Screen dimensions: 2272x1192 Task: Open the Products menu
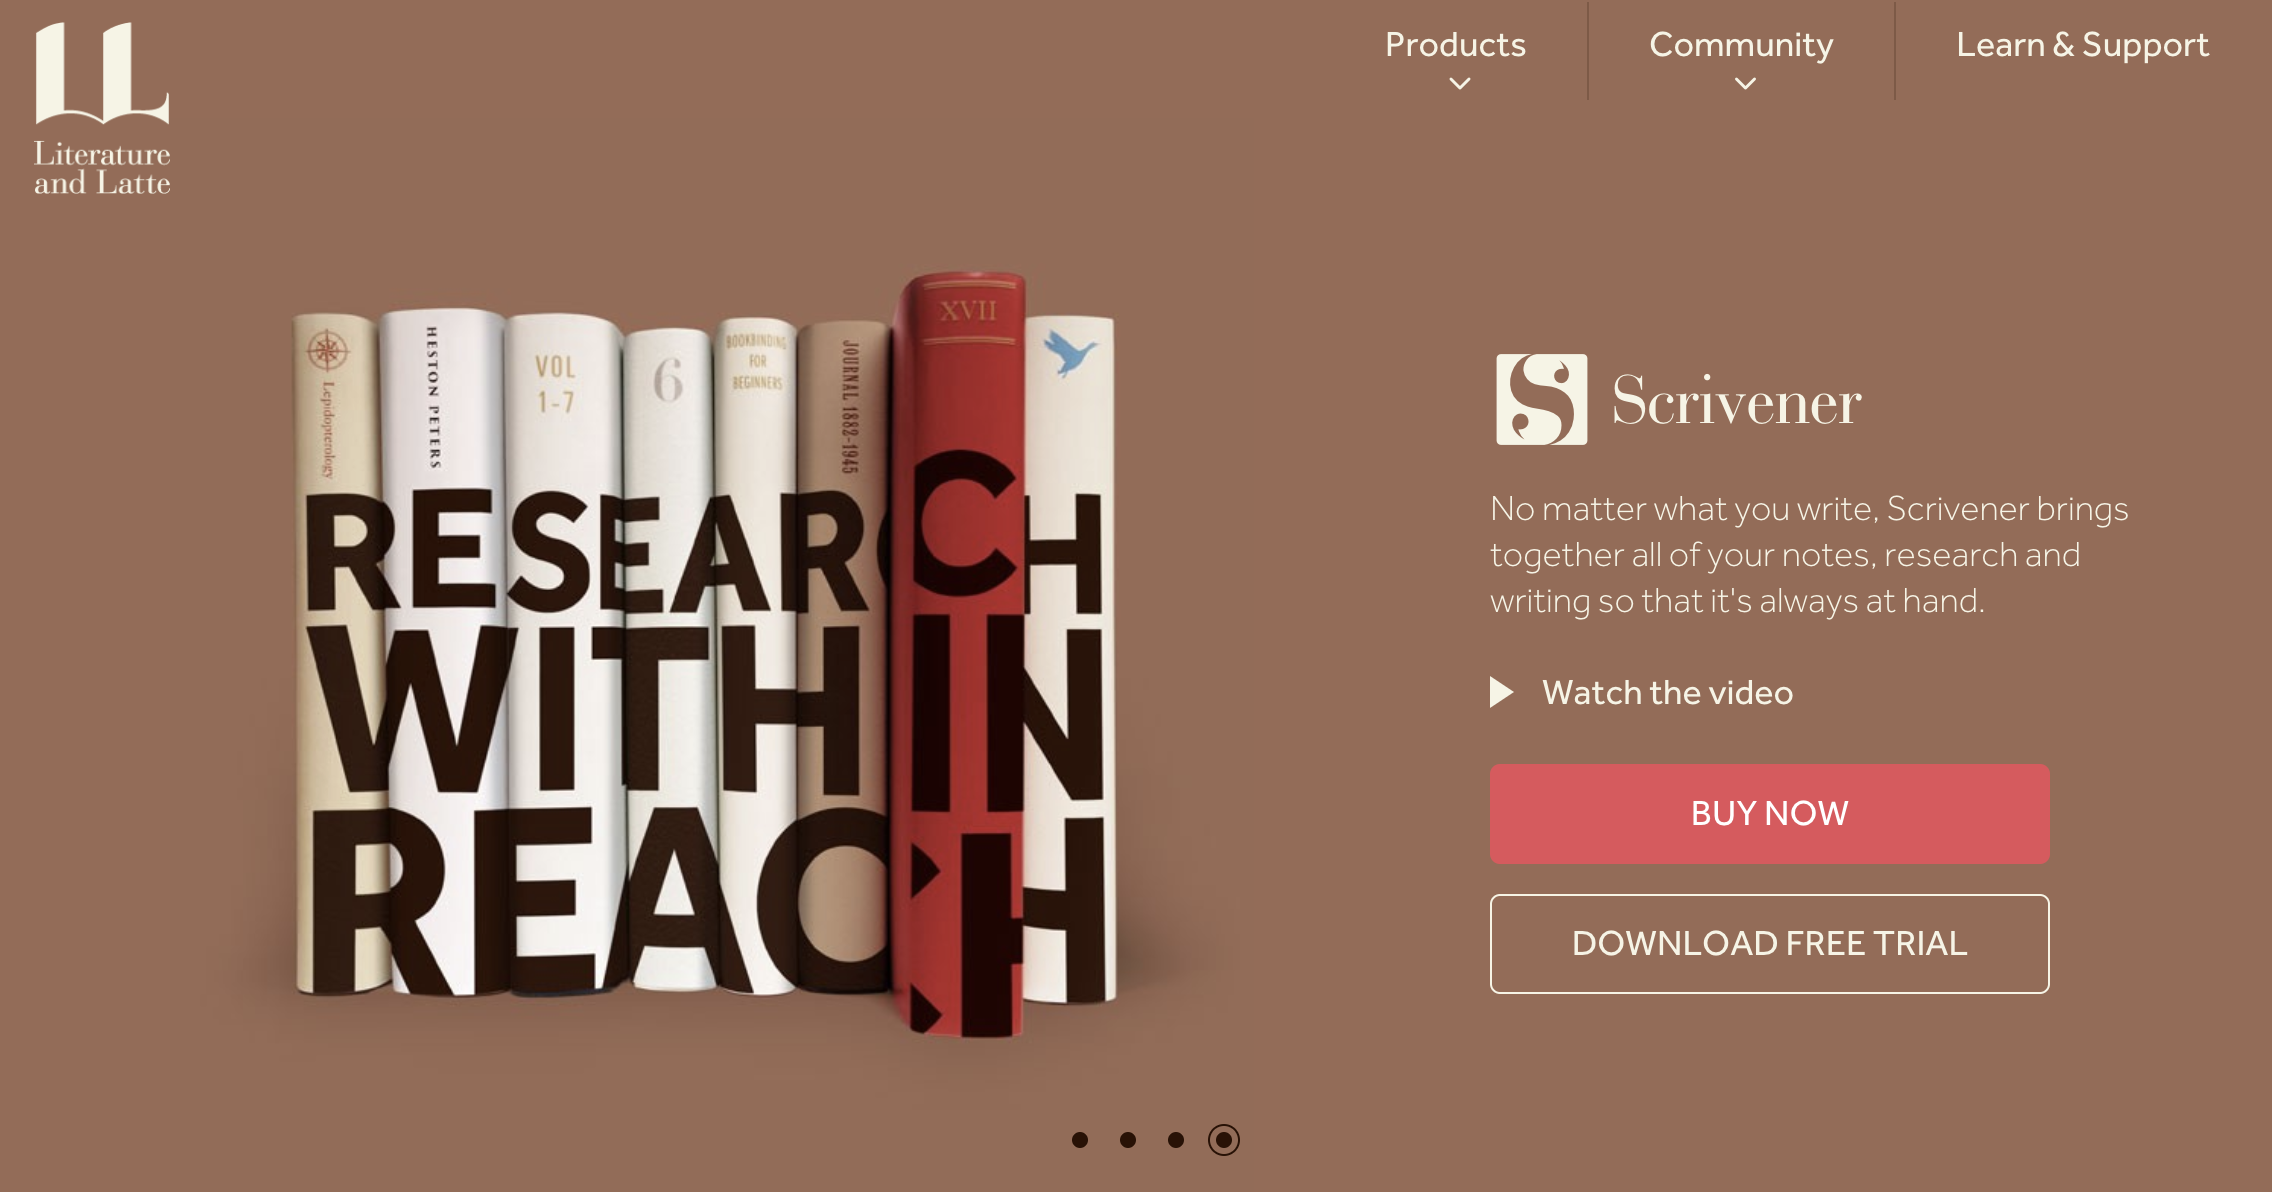pos(1455,45)
